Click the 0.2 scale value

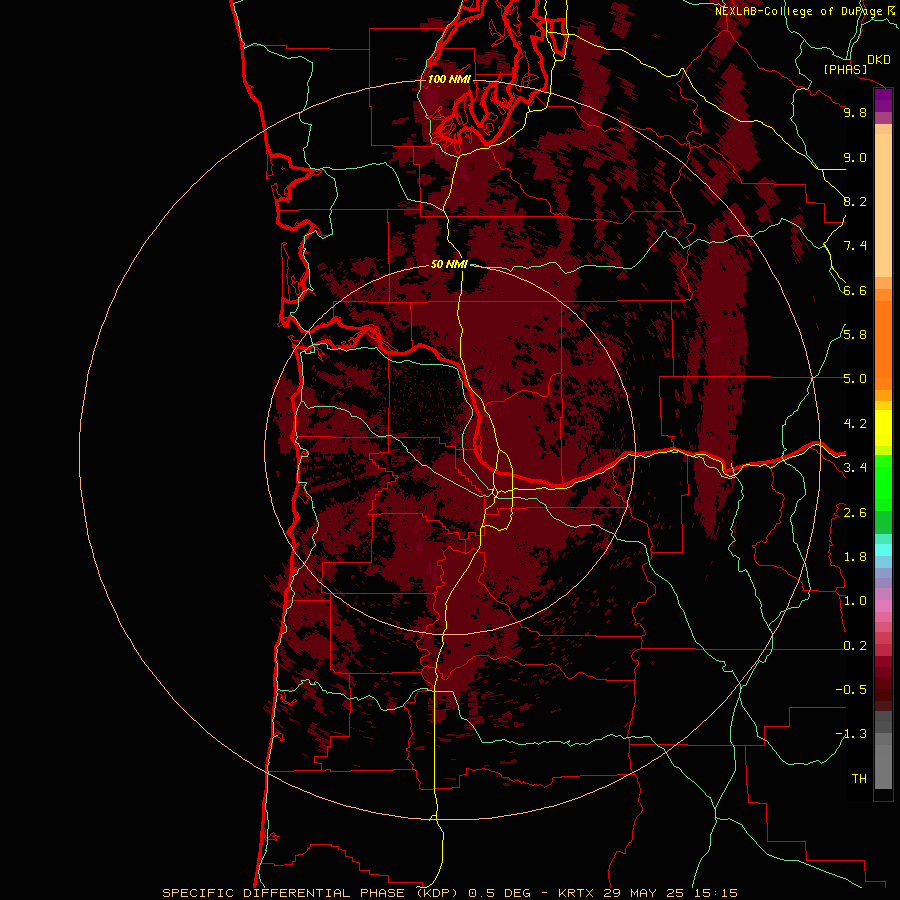[x=855, y=646]
